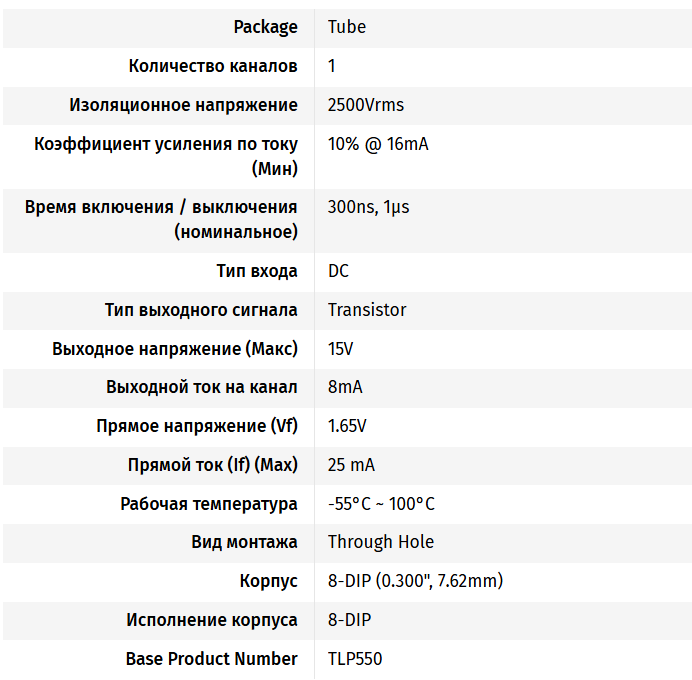Click the 25 mA forward current value
This screenshot has width=692, height=680.
(351, 465)
